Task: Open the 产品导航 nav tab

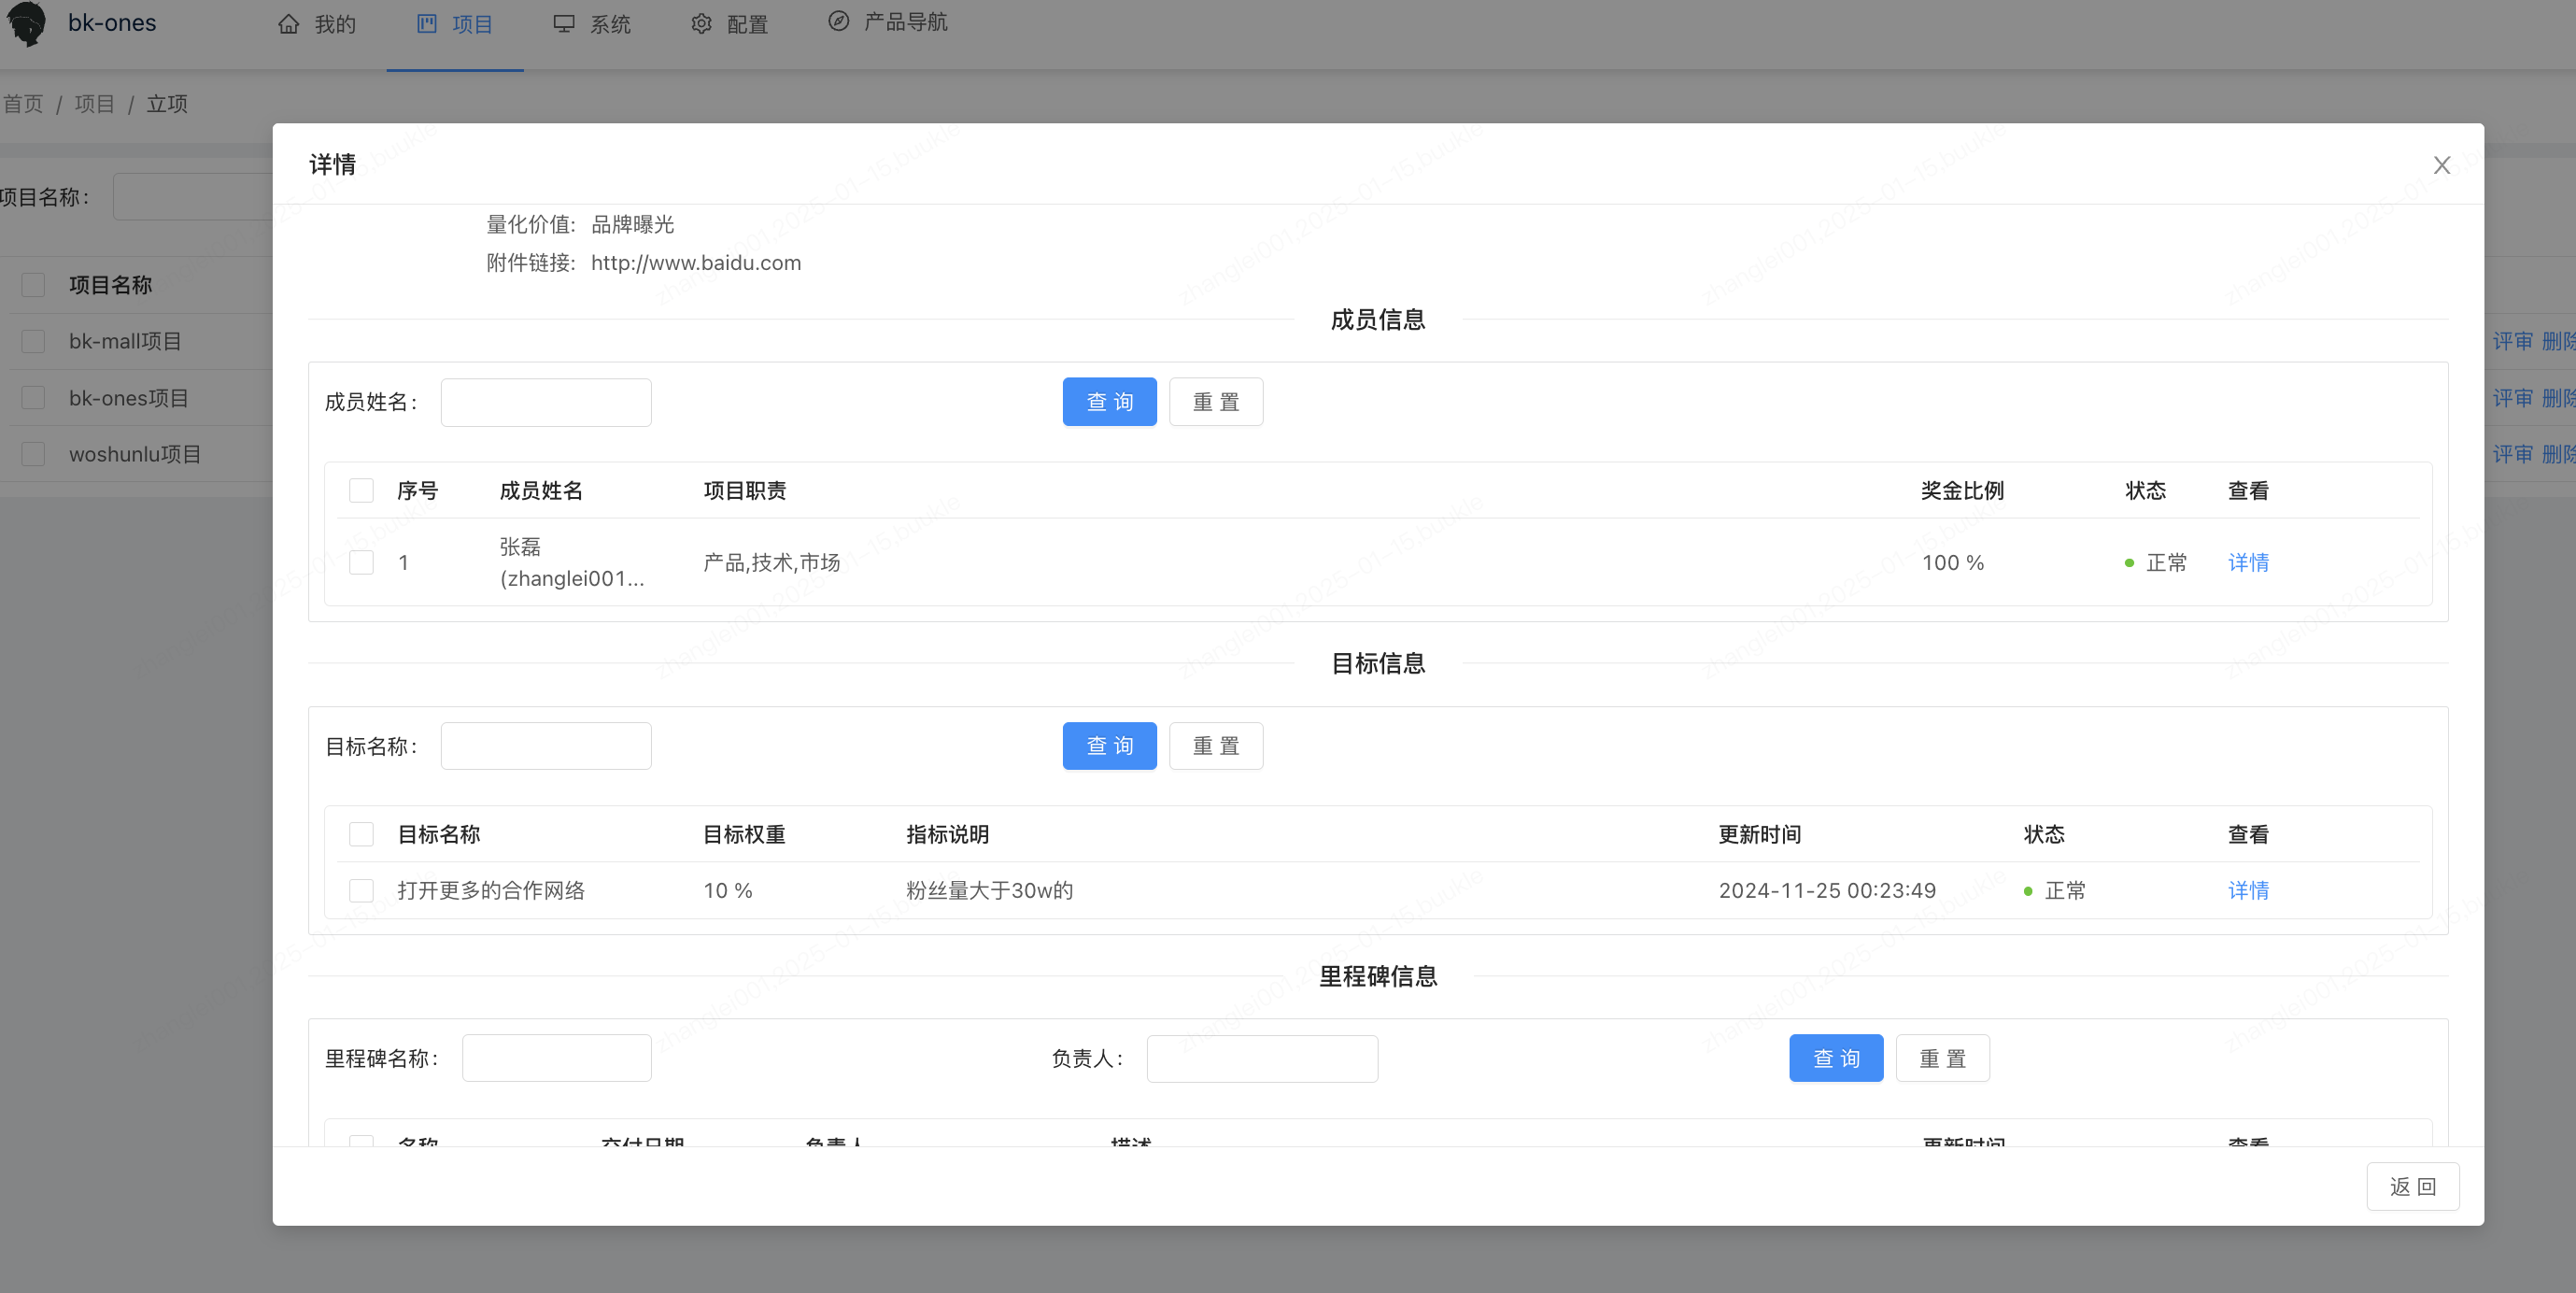Action: click(888, 22)
